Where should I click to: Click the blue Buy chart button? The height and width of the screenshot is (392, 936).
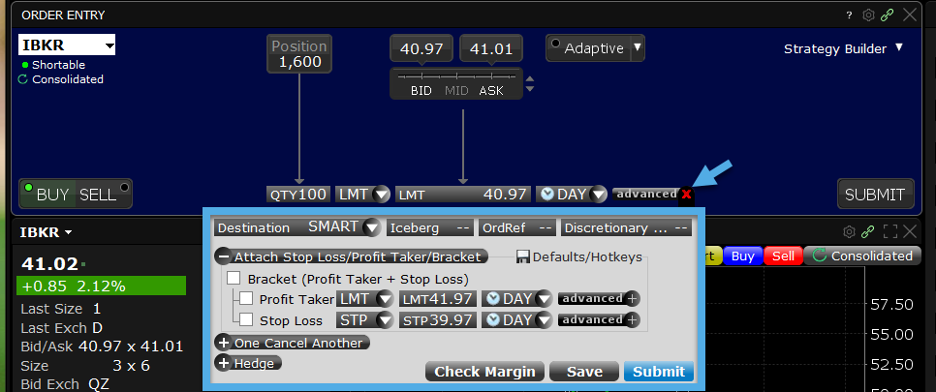743,256
